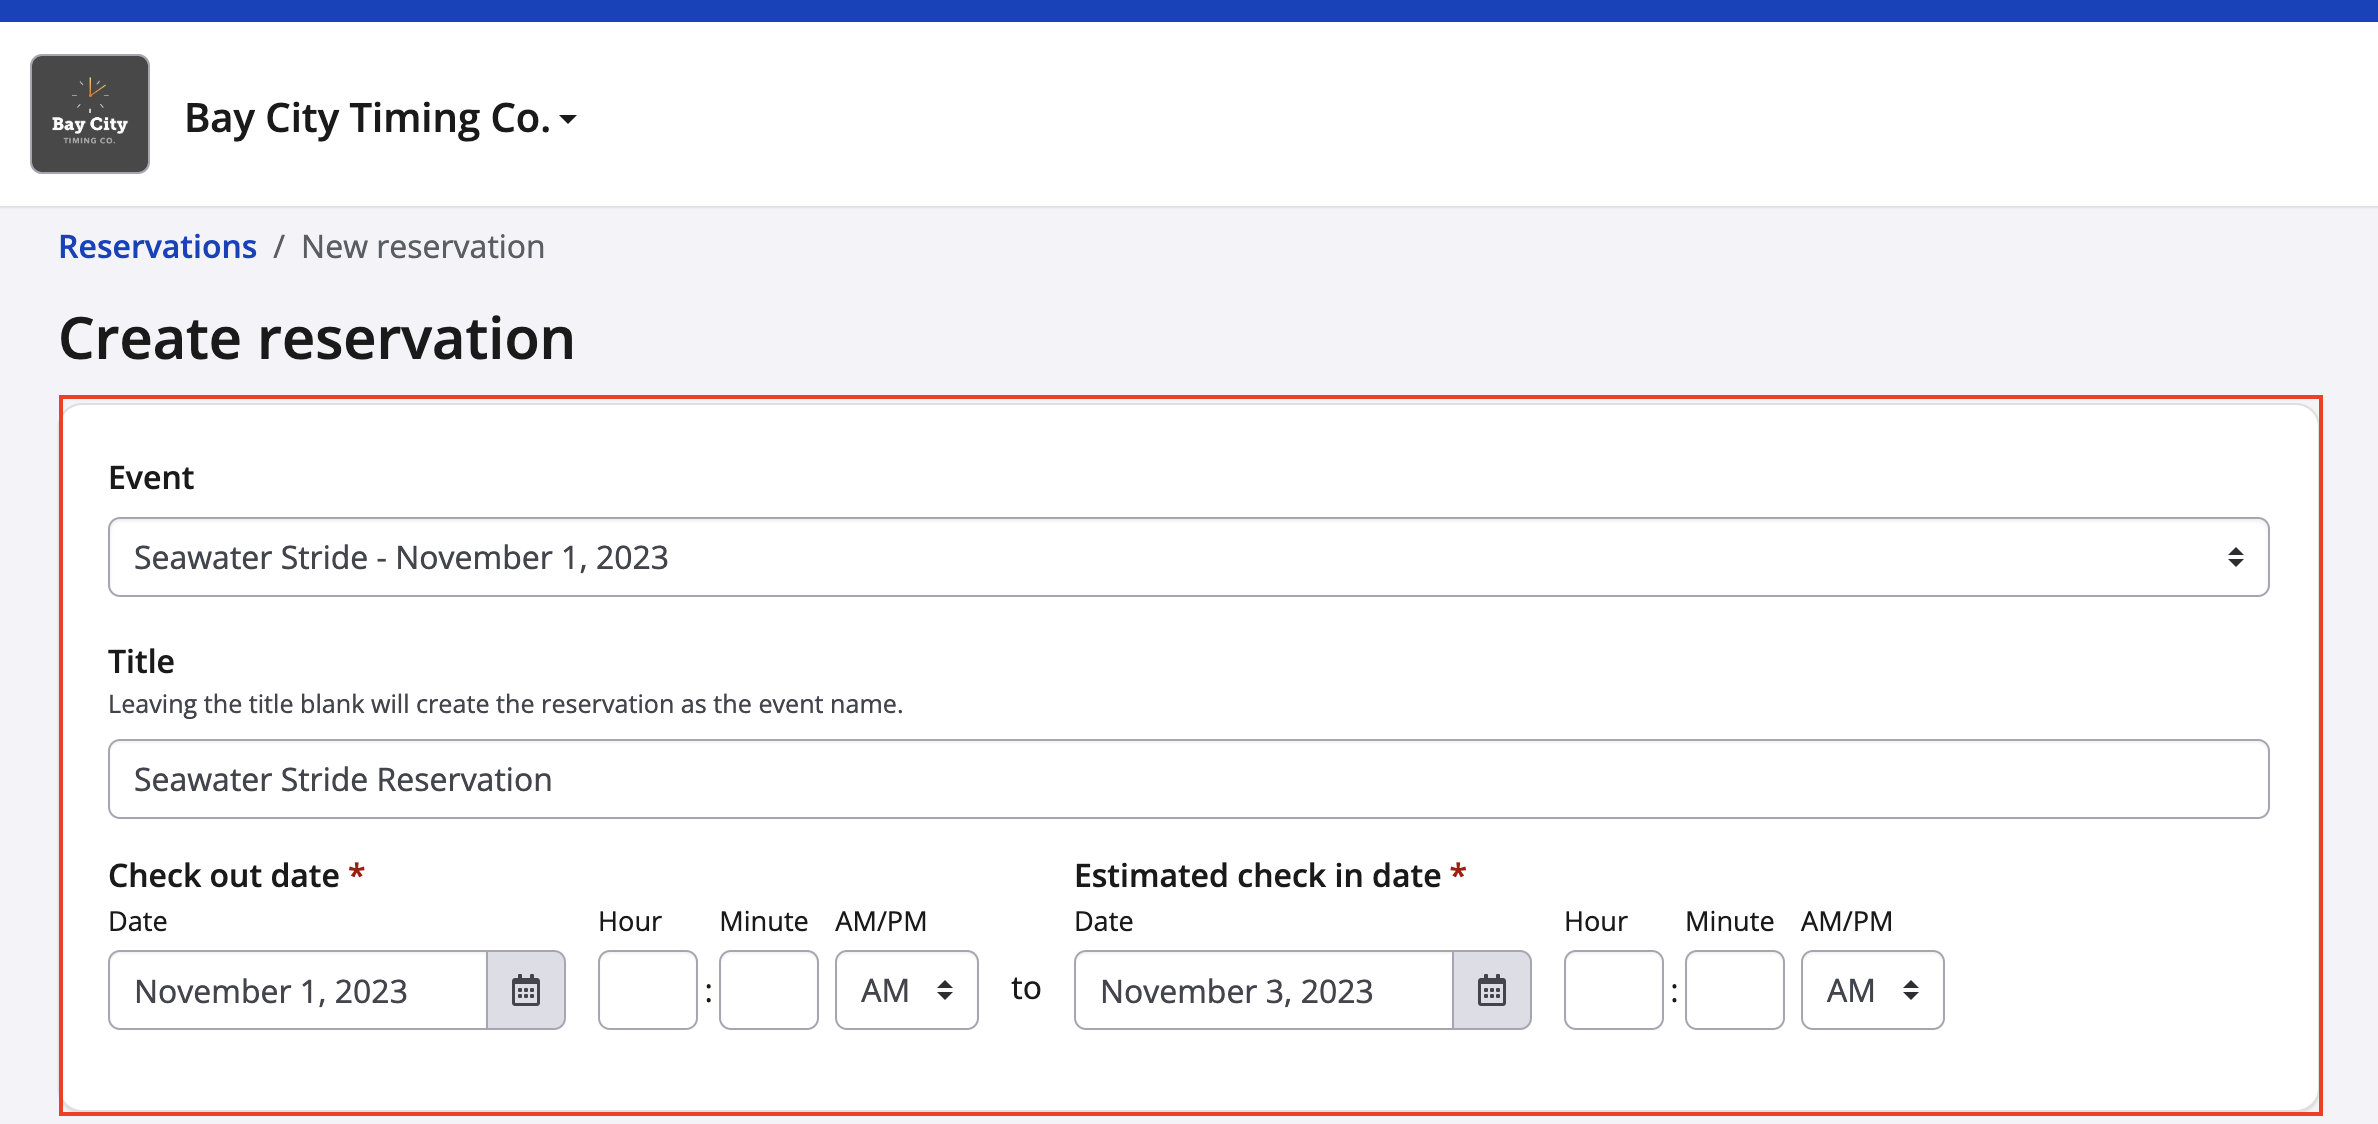Open the estimated check in calendar icon

click(x=1492, y=990)
